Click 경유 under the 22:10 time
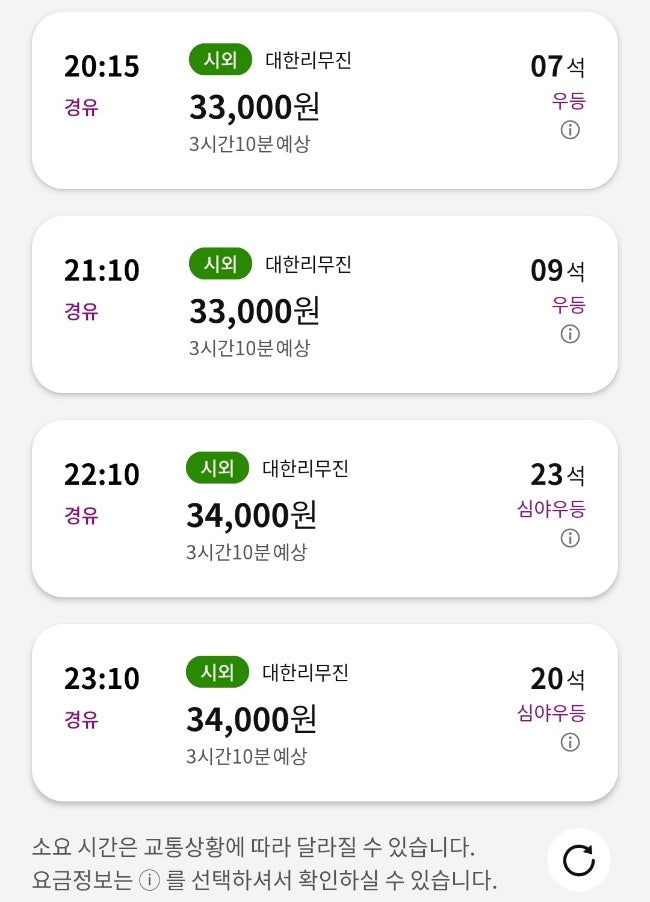Screen dimensions: 650x902 [81, 516]
